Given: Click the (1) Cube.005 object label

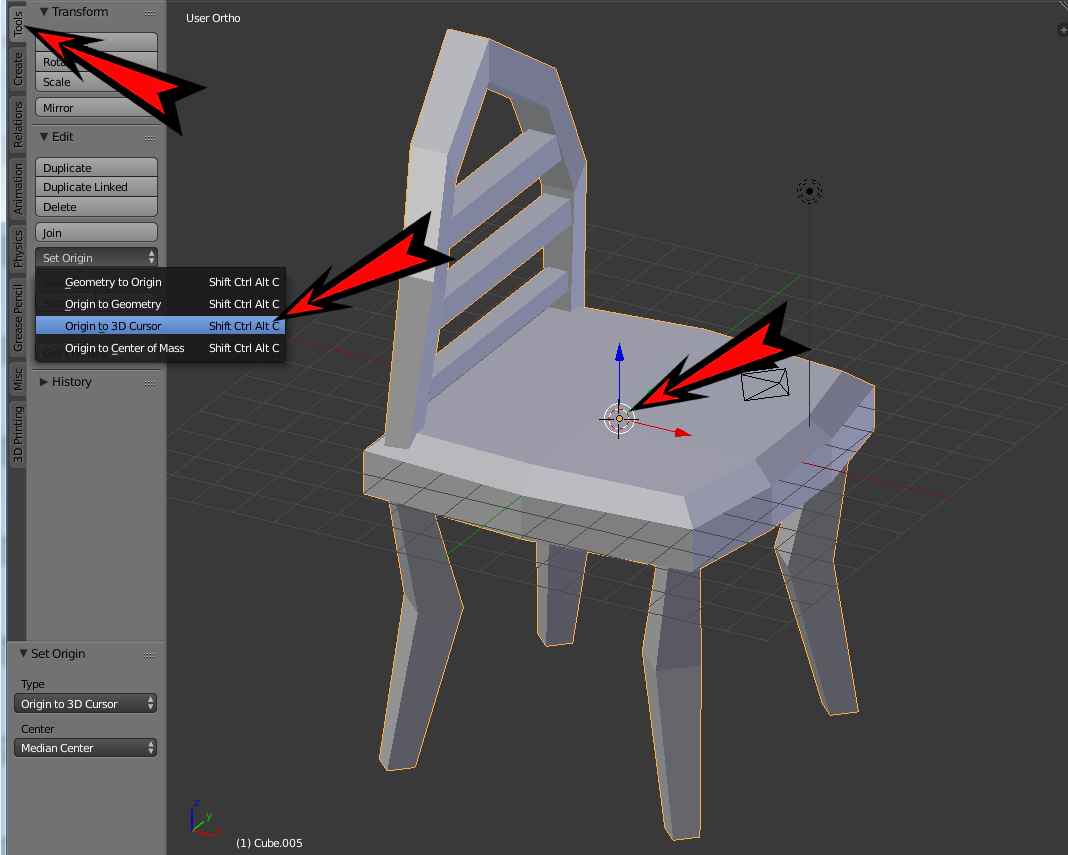Looking at the screenshot, I should (269, 843).
